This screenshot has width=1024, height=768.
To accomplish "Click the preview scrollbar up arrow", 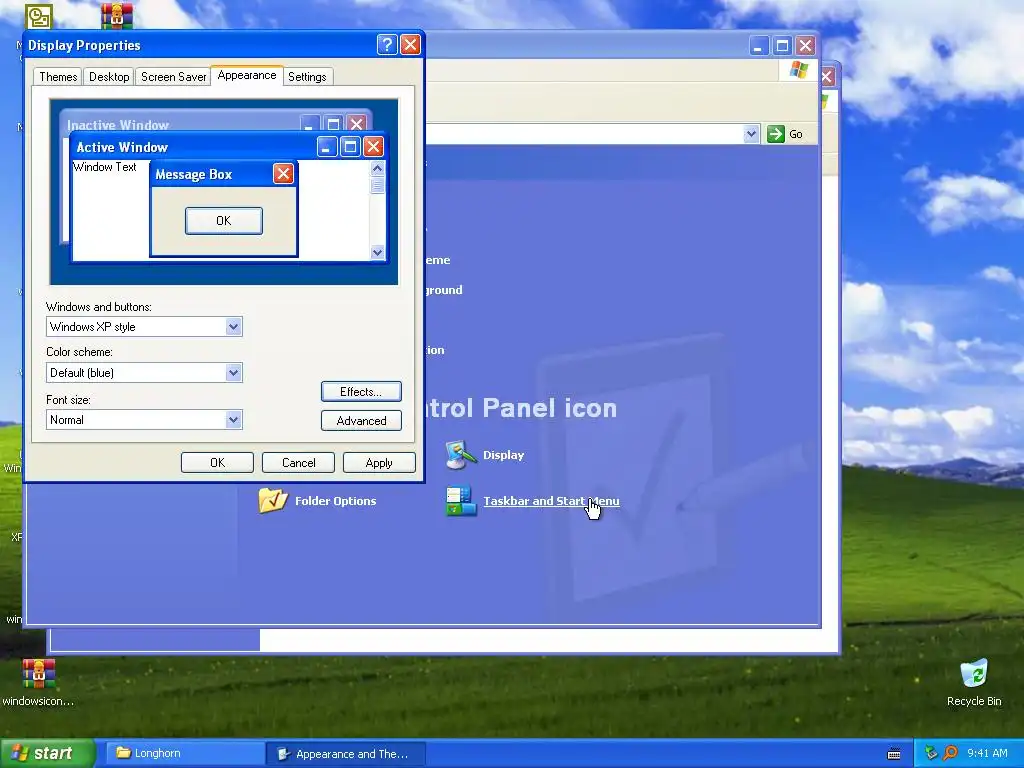I will [x=377, y=168].
